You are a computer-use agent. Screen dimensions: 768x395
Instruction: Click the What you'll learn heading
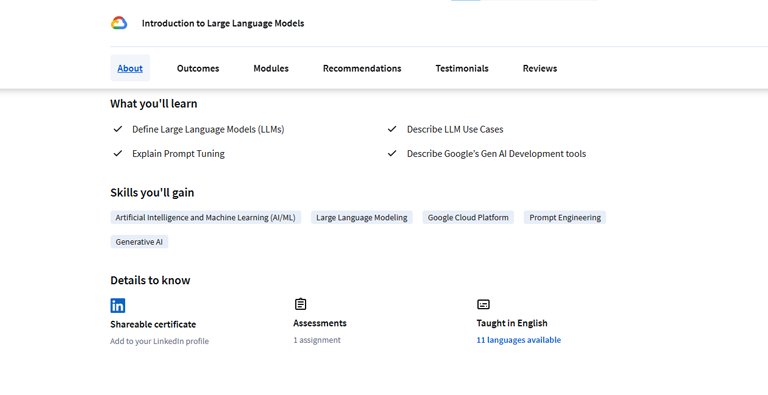point(154,103)
